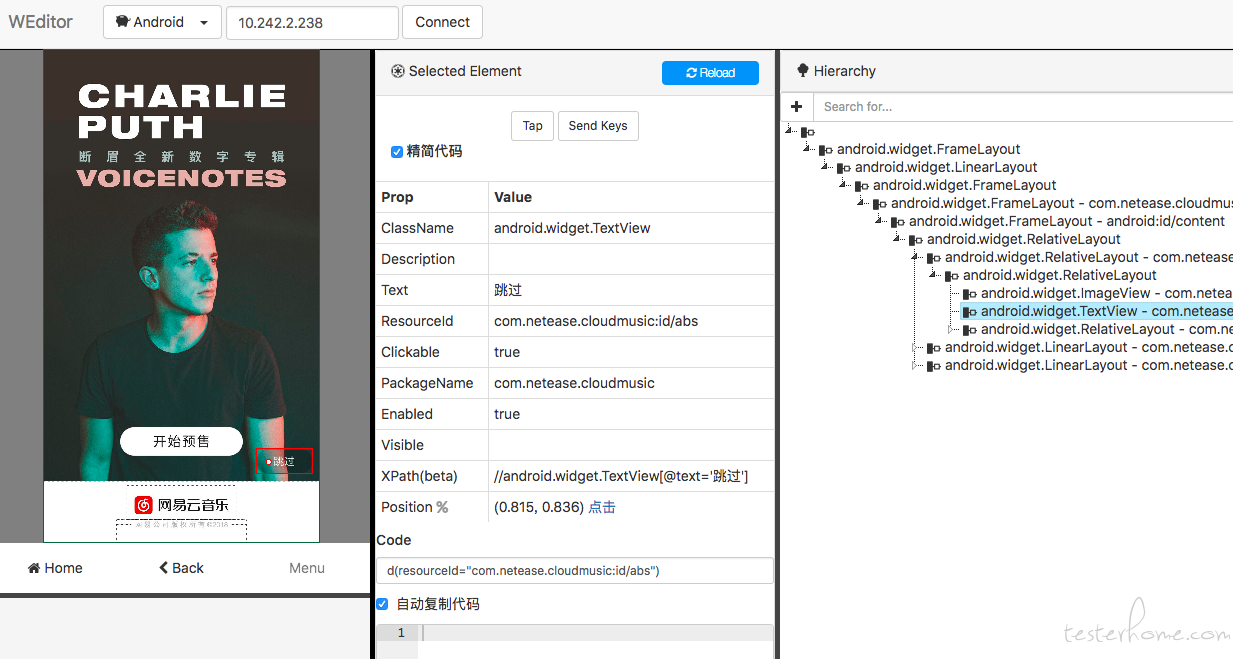Screen dimensions: 1233x659
Task: Click the Hierarchy panel tree icon
Action: (x=802, y=71)
